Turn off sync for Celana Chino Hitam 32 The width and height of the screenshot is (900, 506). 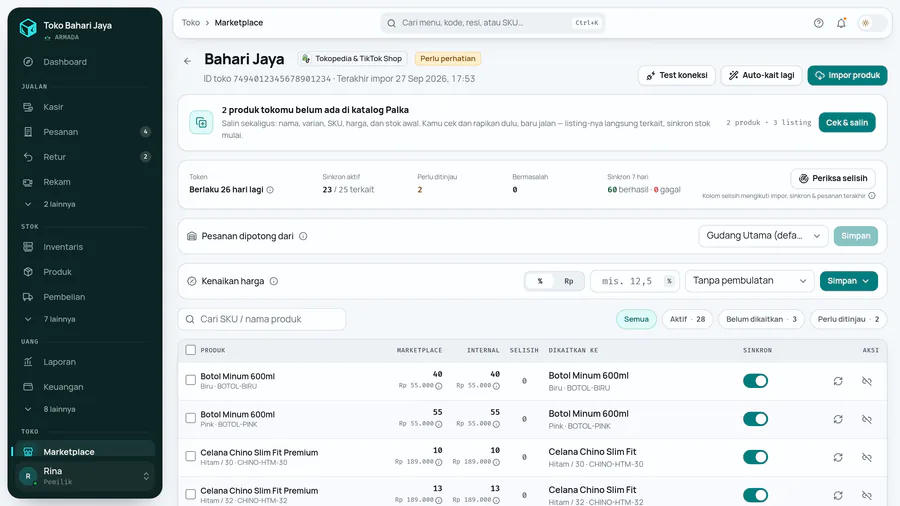coord(755,495)
